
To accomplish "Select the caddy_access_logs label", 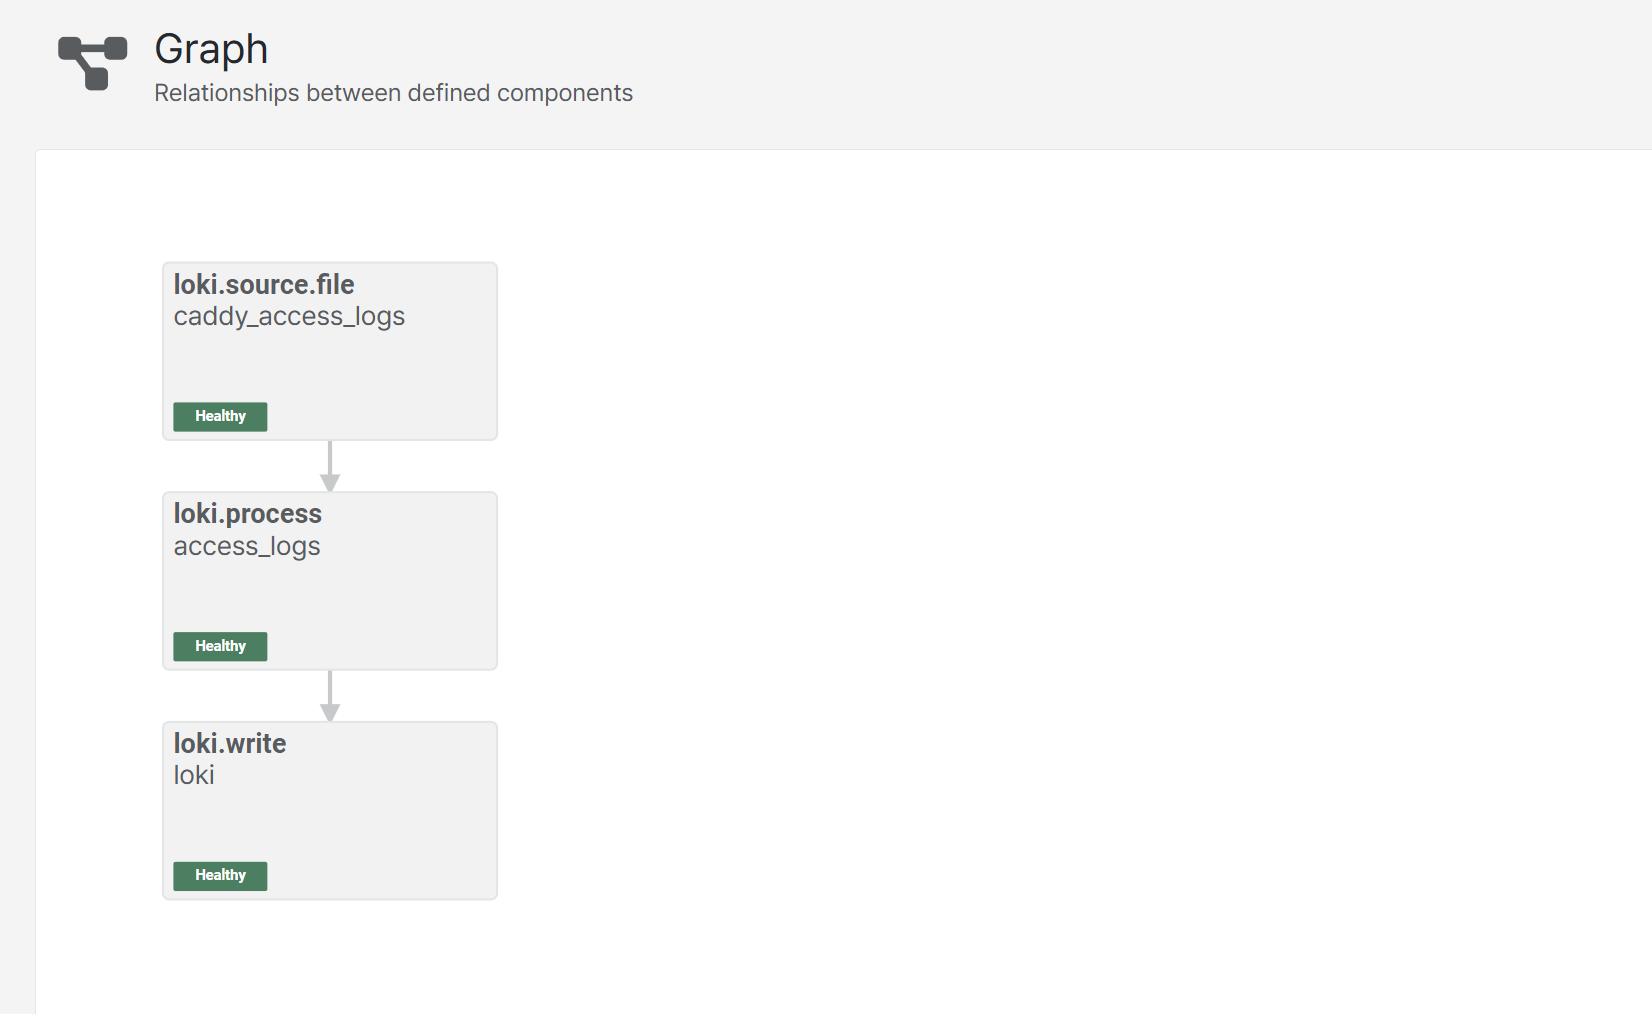I will point(289,317).
